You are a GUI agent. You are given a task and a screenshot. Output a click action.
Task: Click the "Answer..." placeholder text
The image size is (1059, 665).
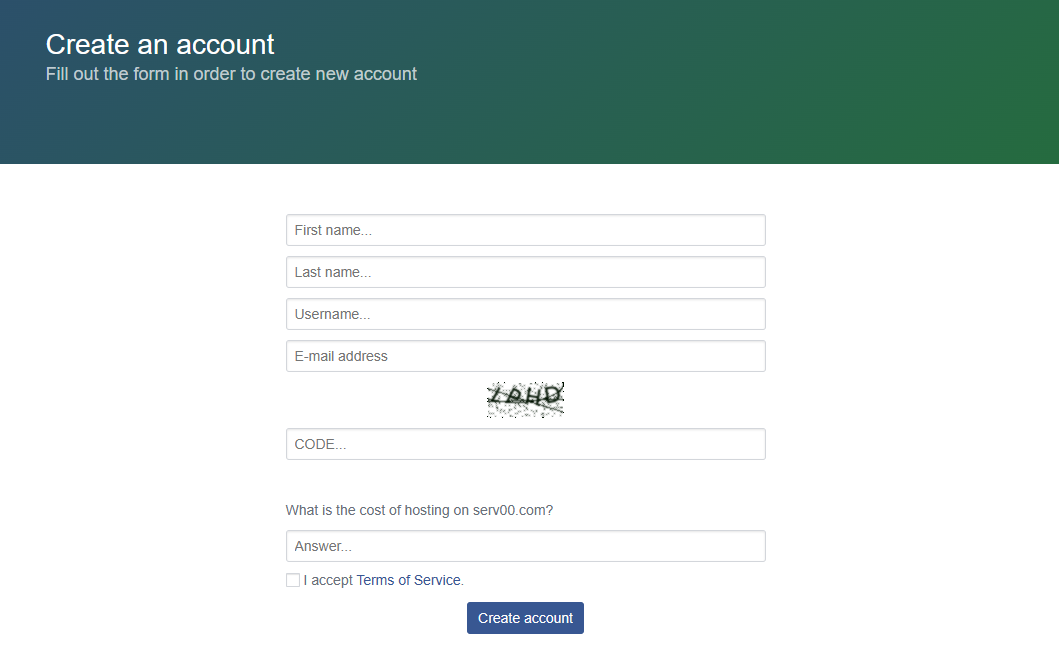tap(323, 546)
